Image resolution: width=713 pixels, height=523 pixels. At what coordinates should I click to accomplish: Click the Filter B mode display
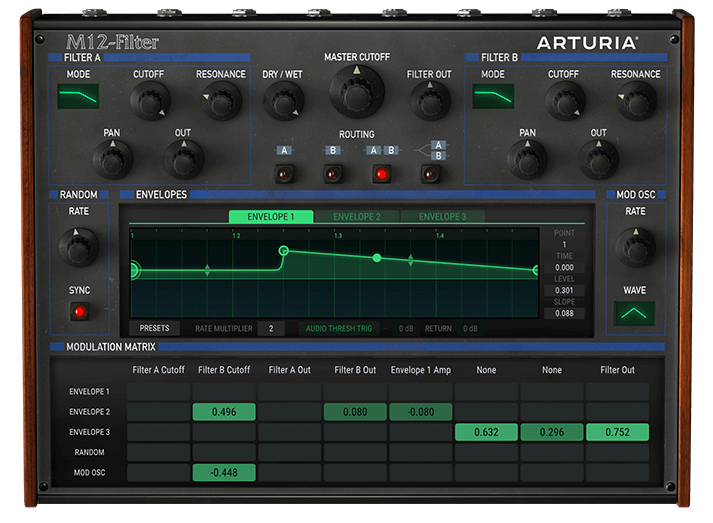(493, 96)
